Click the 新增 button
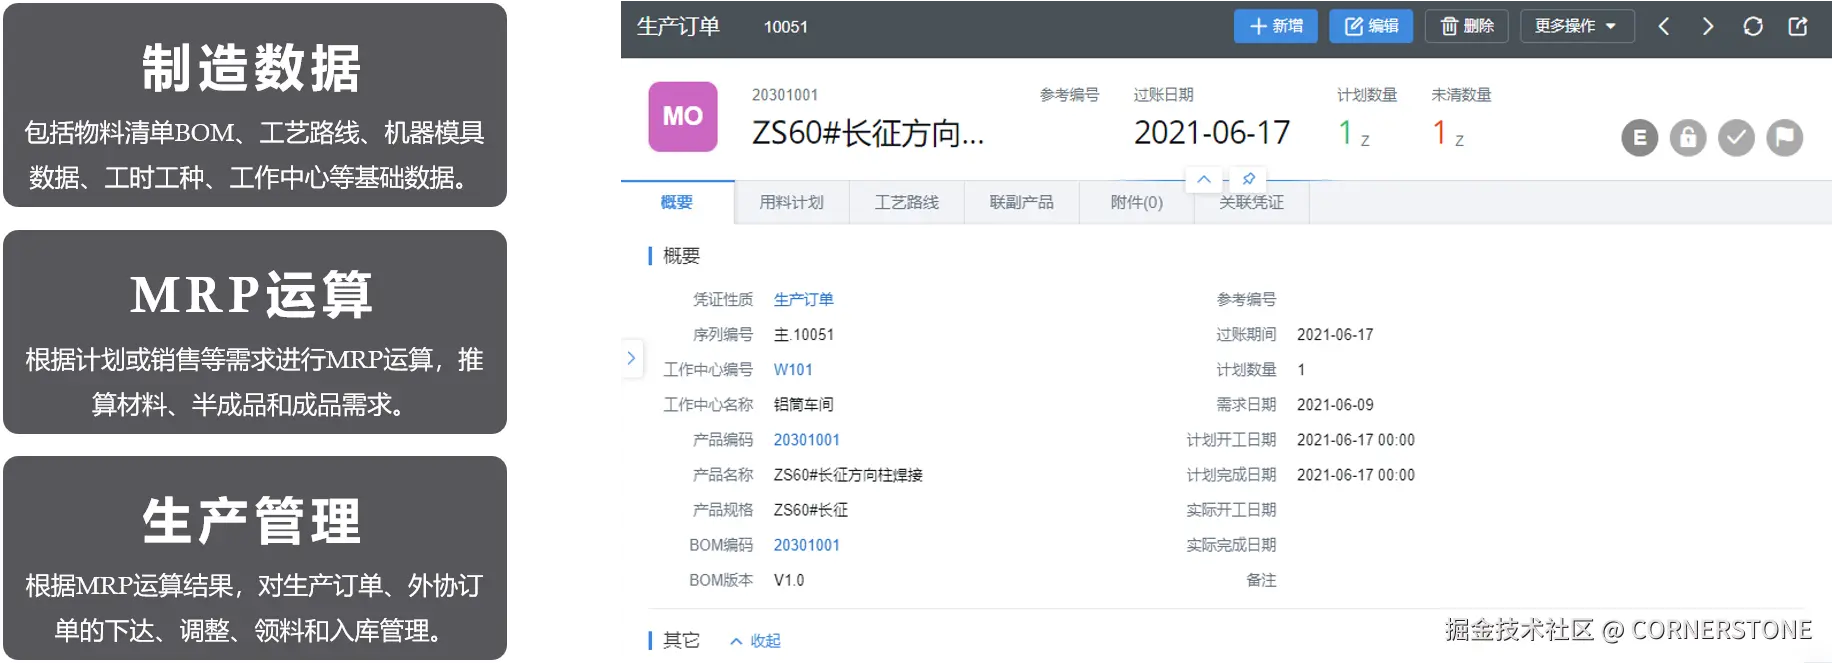Viewport: 1832px width, 663px height. [1276, 26]
